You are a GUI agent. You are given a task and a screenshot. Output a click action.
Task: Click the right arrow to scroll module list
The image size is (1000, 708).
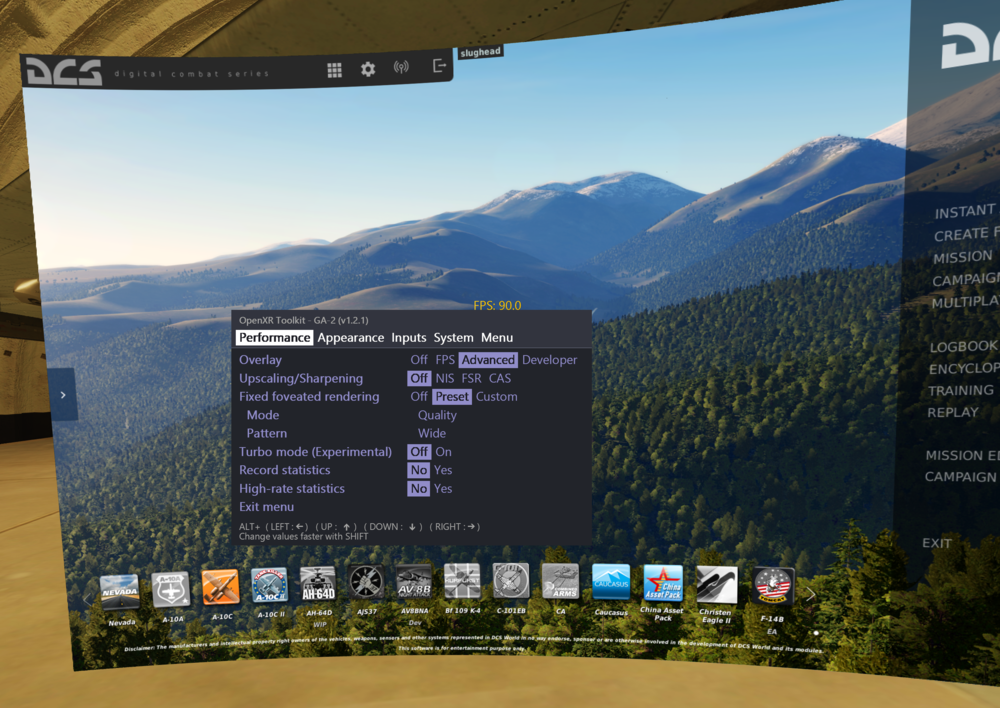811,593
